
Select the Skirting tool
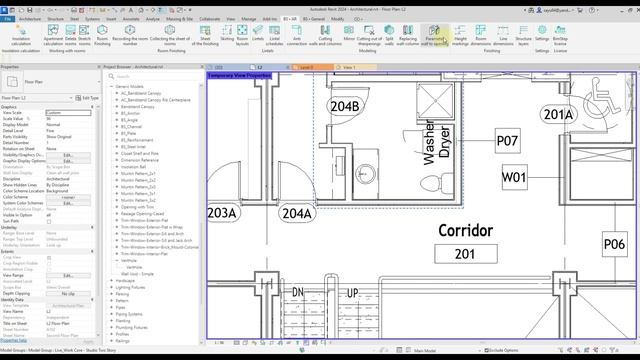pyautogui.click(x=227, y=33)
